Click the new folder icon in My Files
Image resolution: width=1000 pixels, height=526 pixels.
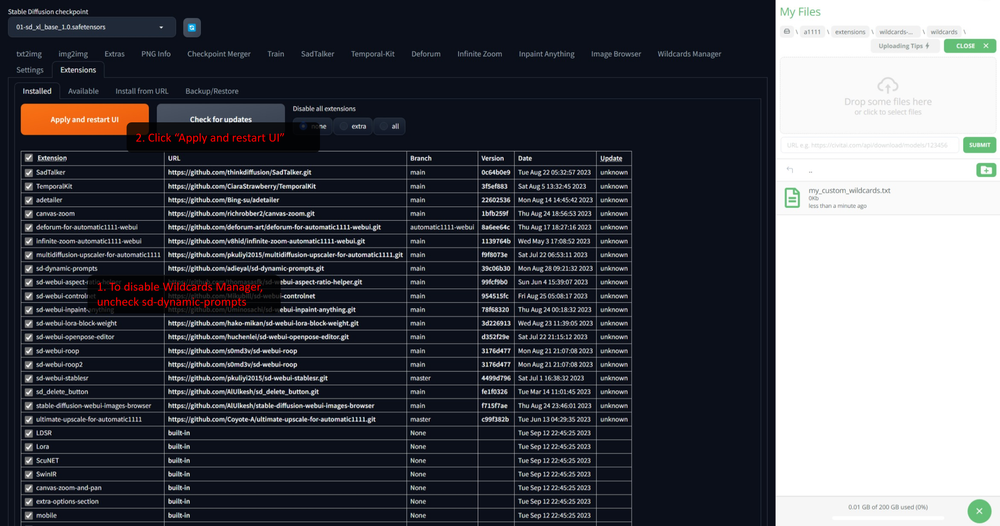click(x=986, y=170)
